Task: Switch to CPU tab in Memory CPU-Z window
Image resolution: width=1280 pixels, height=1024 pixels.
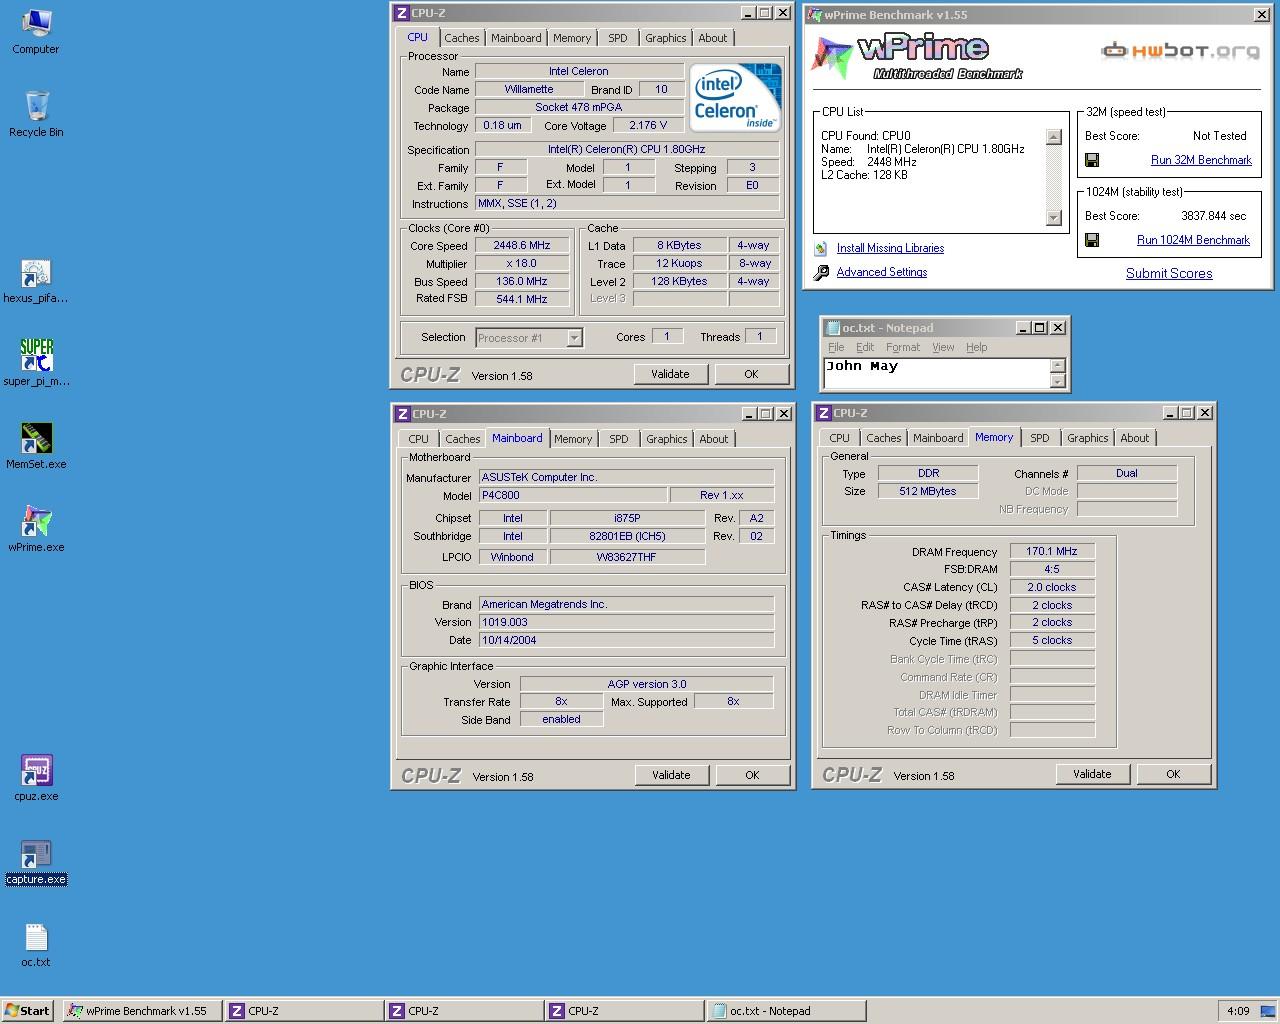Action: tap(839, 438)
